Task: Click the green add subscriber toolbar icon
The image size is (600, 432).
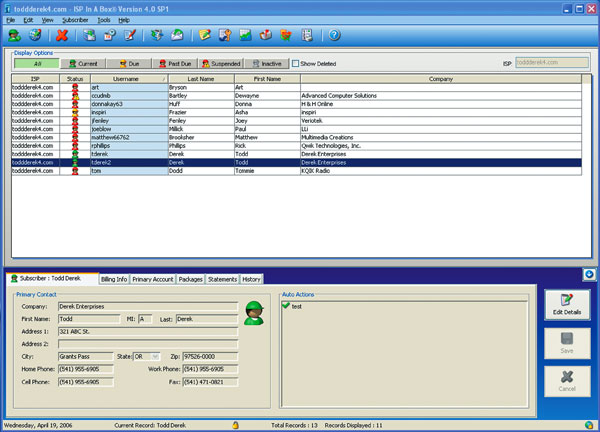Action: (x=14, y=35)
